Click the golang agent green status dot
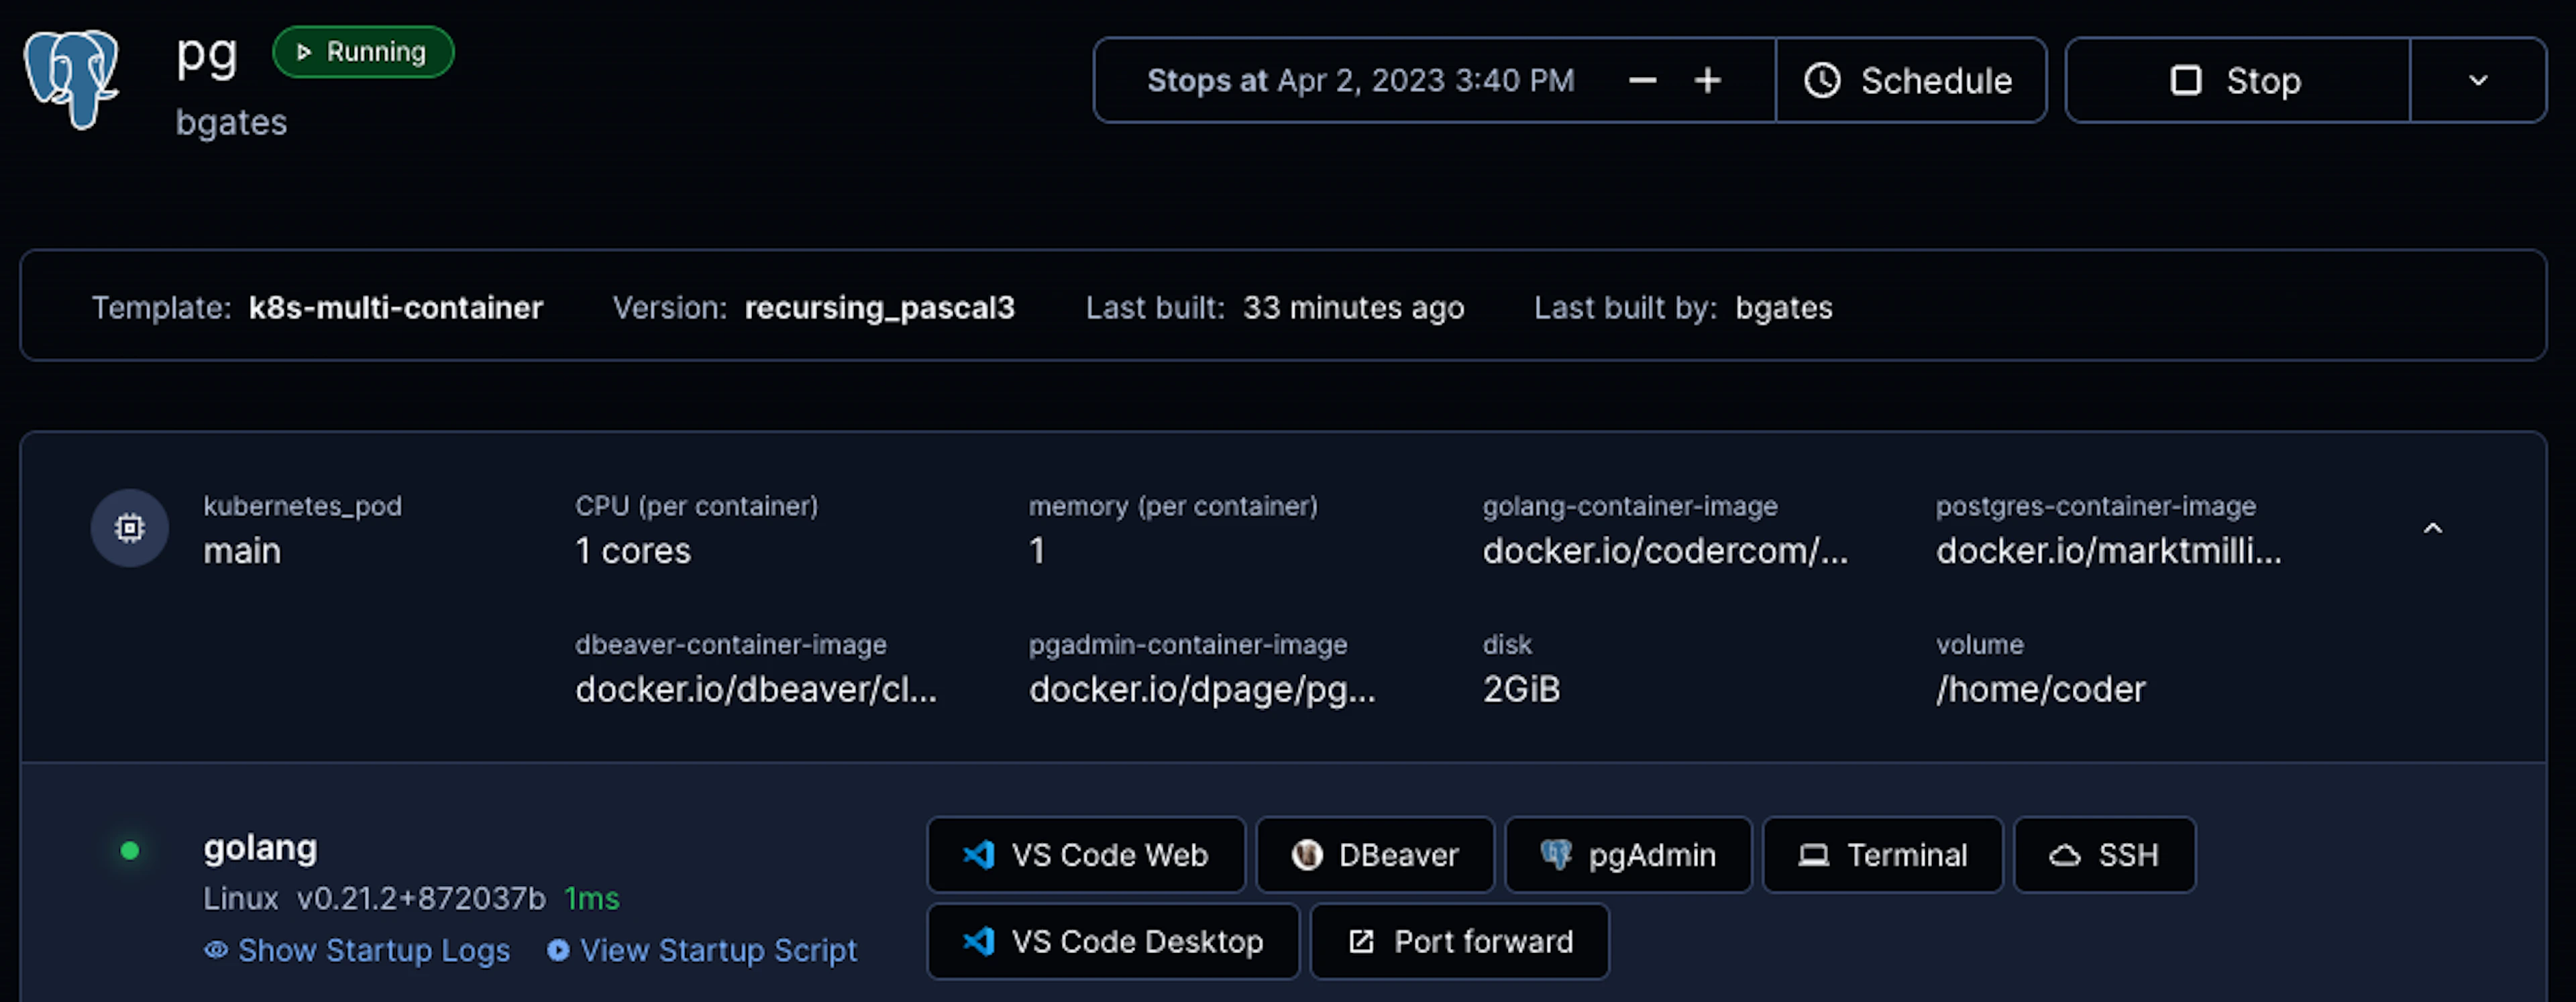Viewport: 2576px width, 1002px height. pyautogui.click(x=130, y=851)
